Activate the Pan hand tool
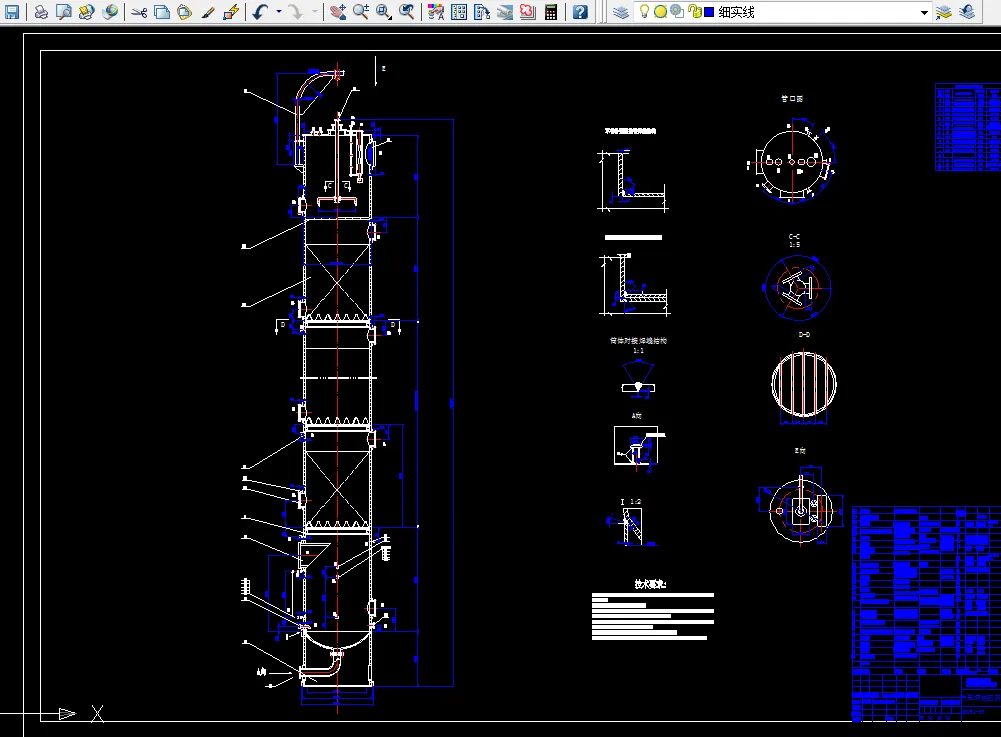 tap(338, 11)
